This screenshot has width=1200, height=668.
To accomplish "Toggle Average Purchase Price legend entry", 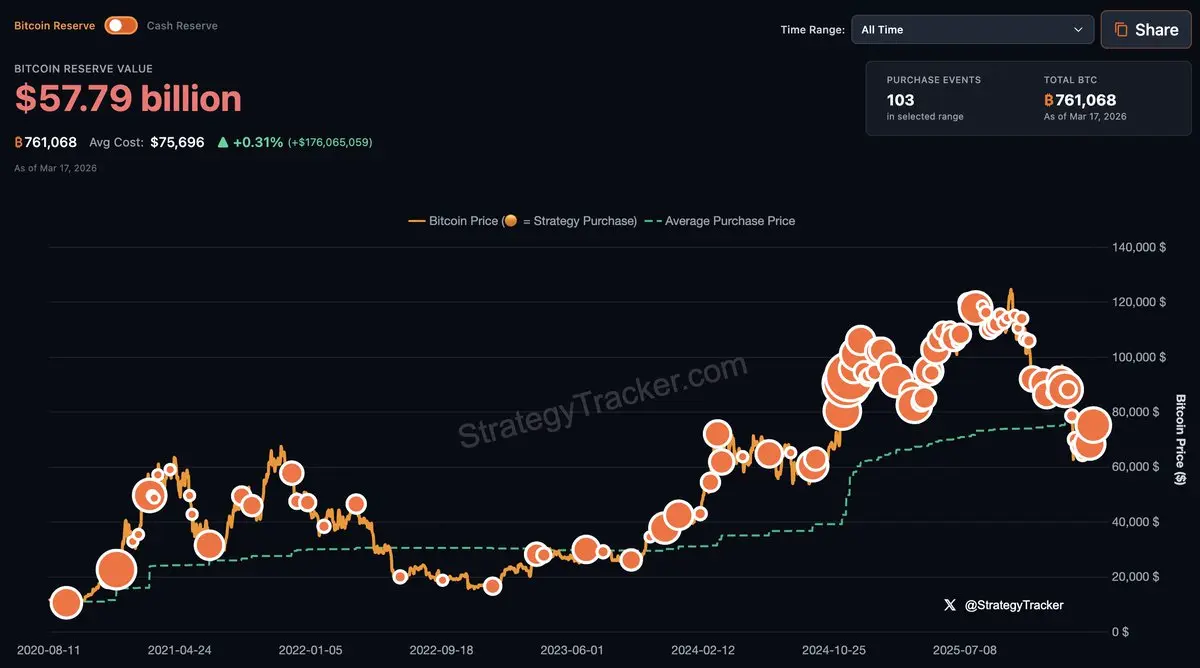I will click(x=720, y=221).
